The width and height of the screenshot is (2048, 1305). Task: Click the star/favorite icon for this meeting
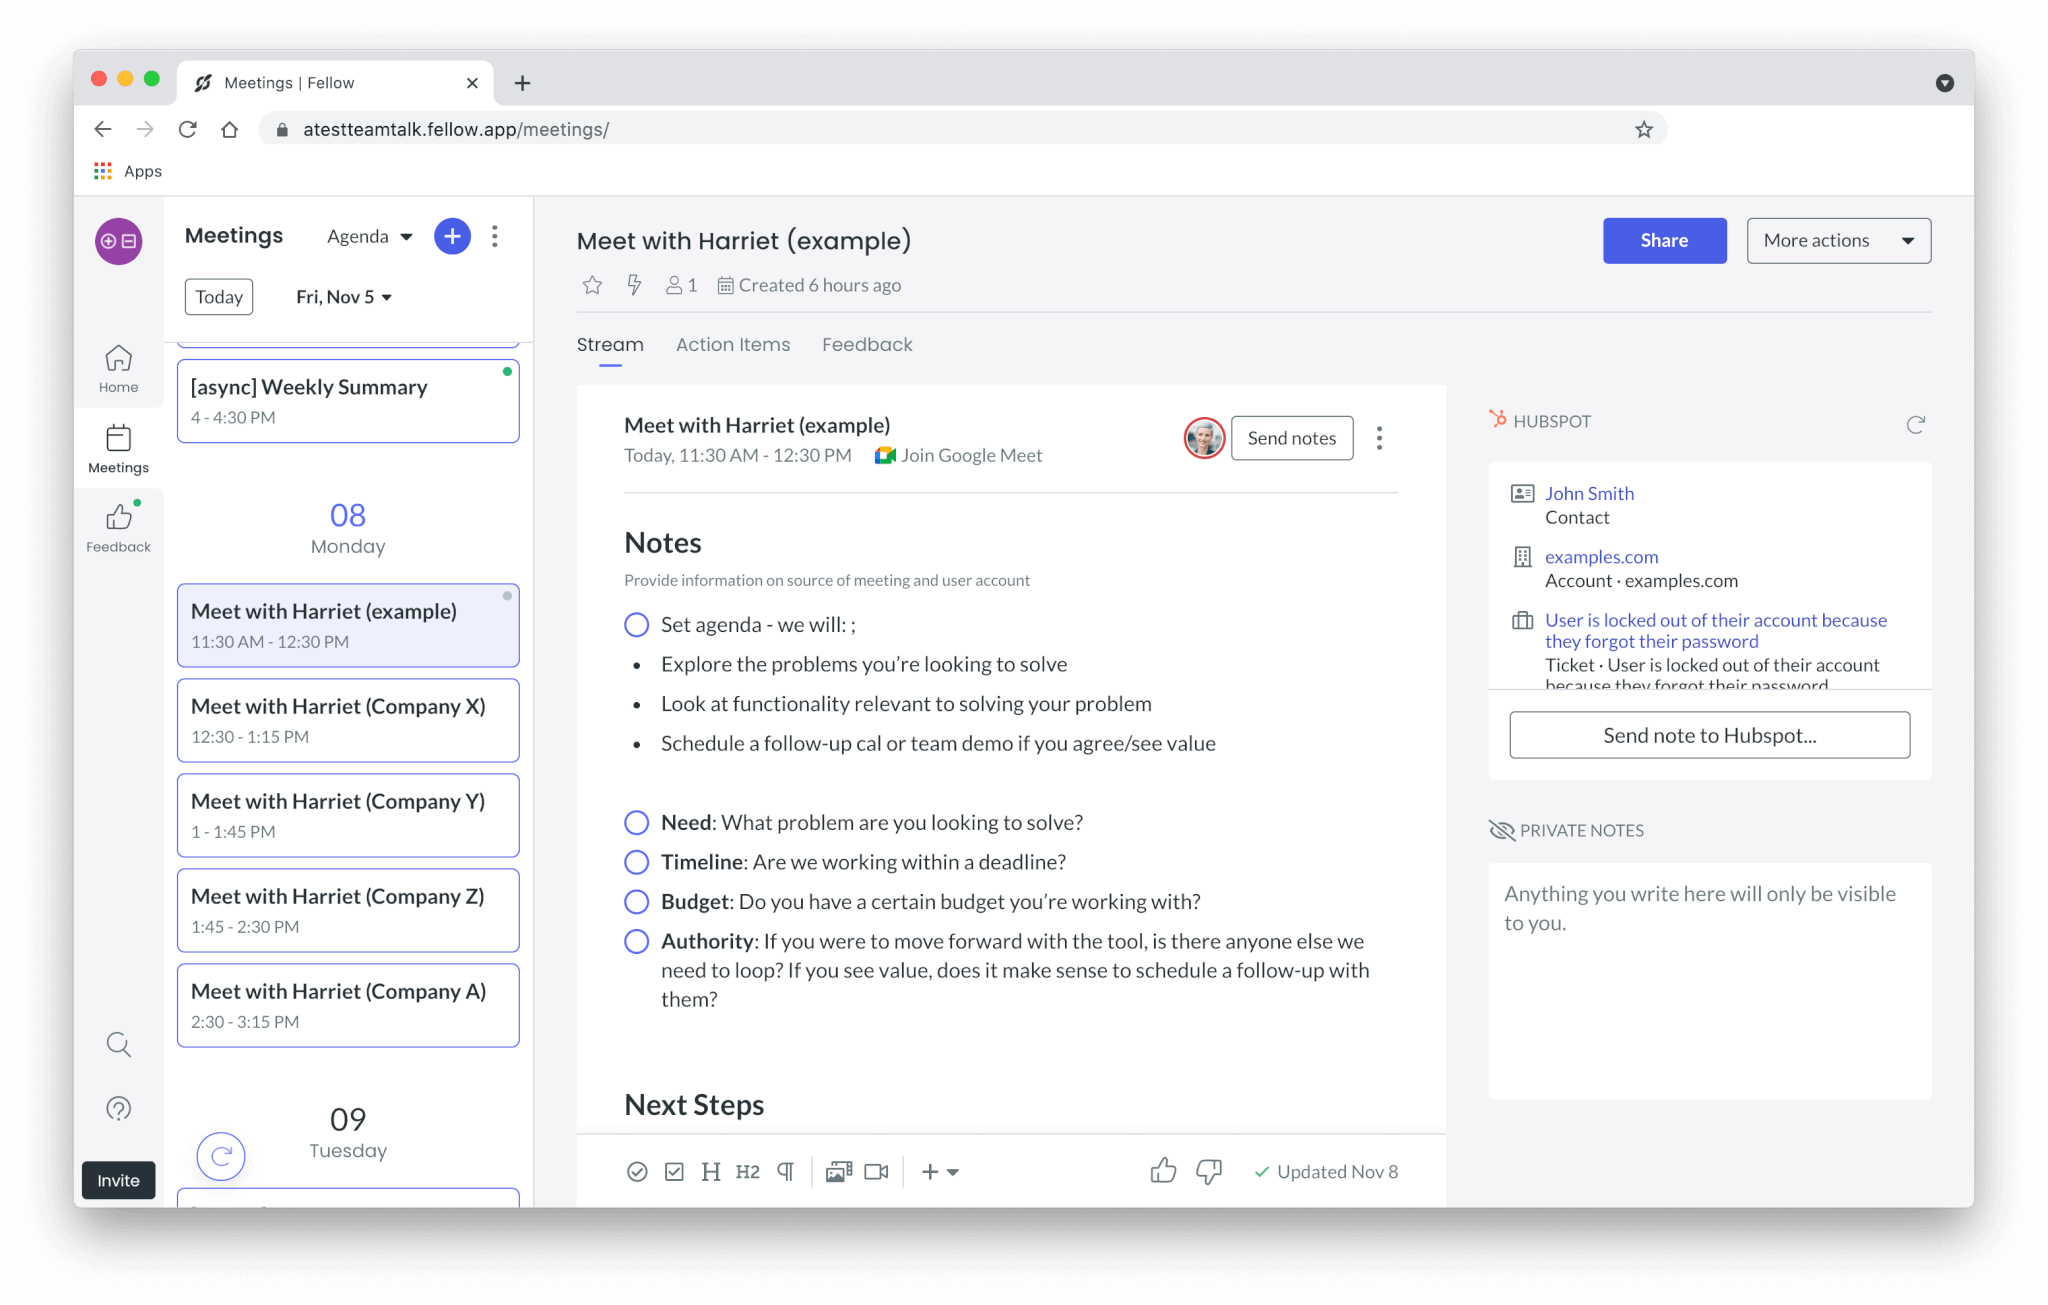(x=593, y=285)
